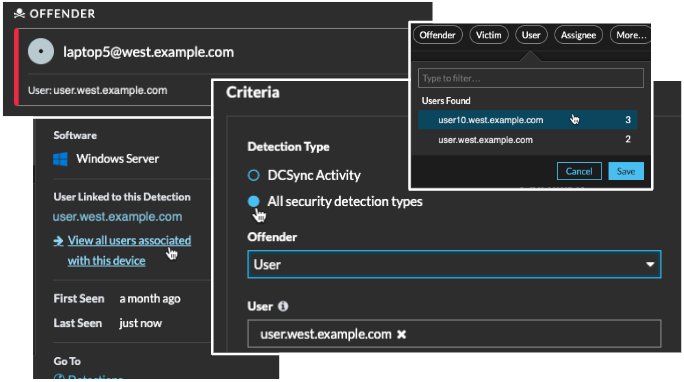Click the Save button
Image resolution: width=684 pixels, height=382 pixels.
(626, 171)
